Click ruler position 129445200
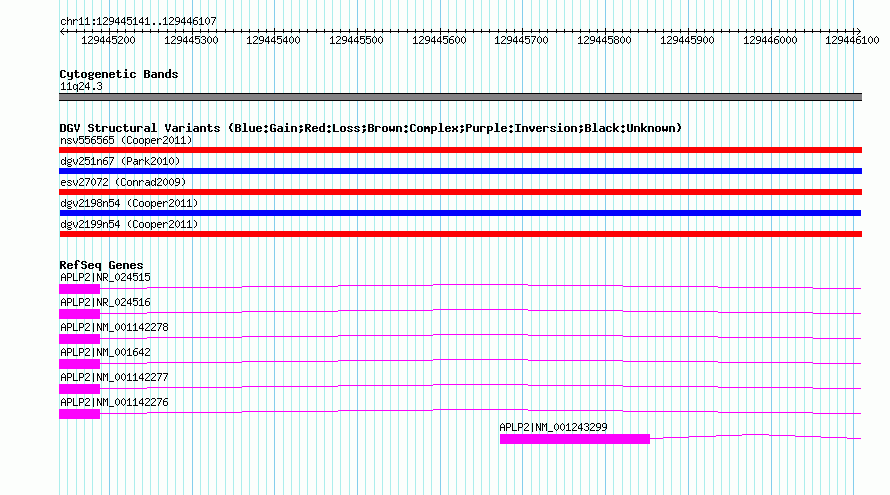890x495 pixels. click(x=108, y=40)
